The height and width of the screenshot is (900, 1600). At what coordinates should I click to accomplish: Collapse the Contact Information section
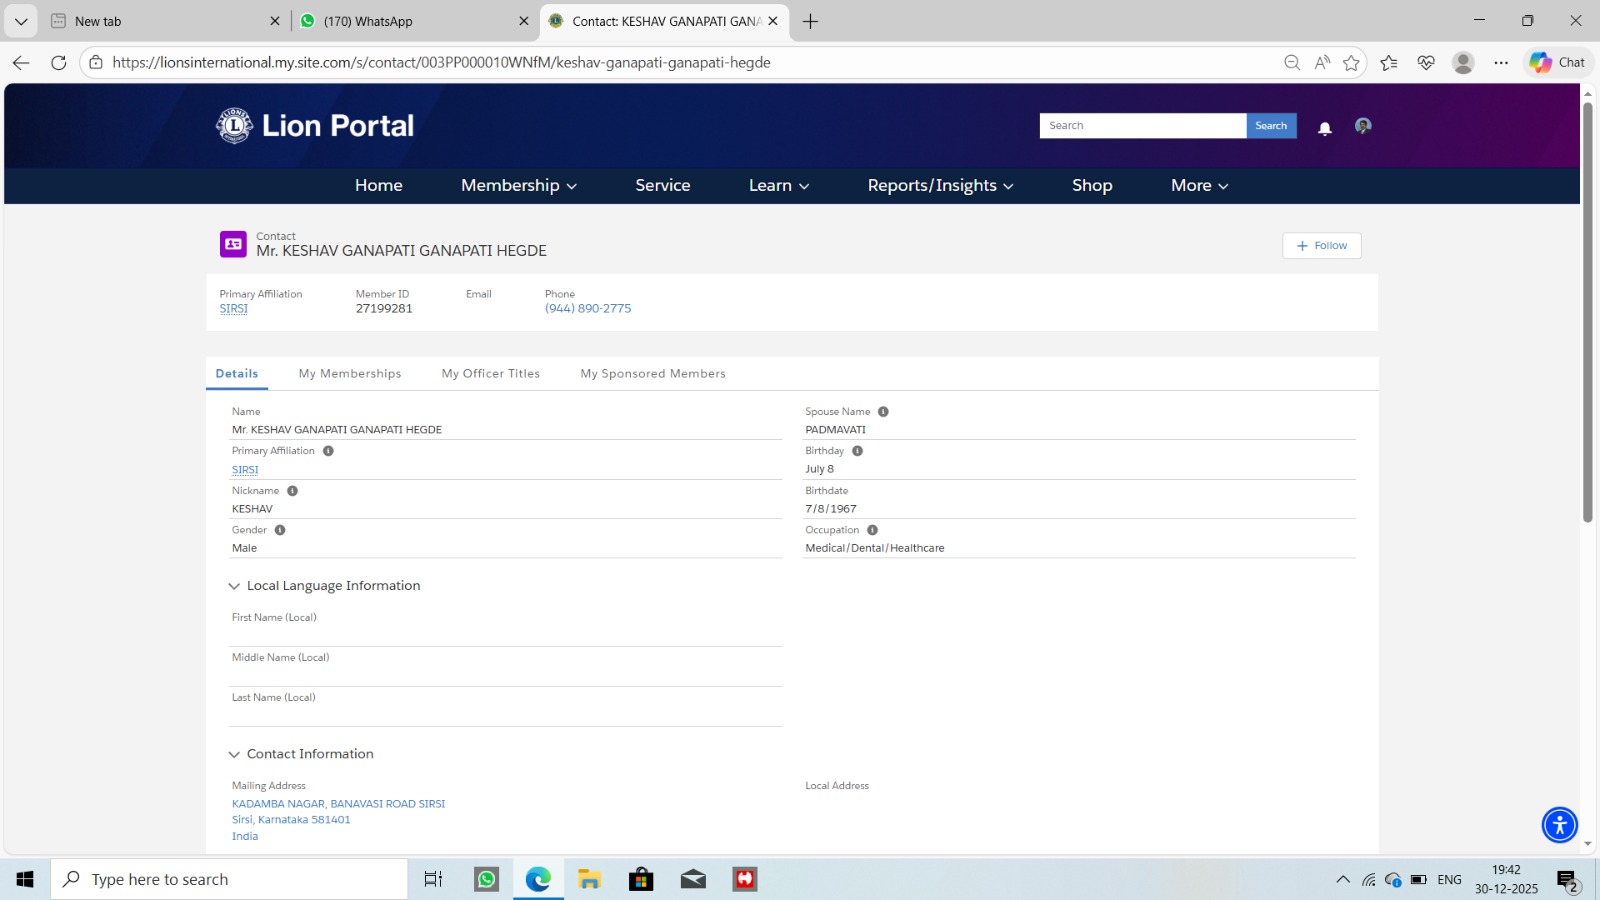[x=234, y=755]
